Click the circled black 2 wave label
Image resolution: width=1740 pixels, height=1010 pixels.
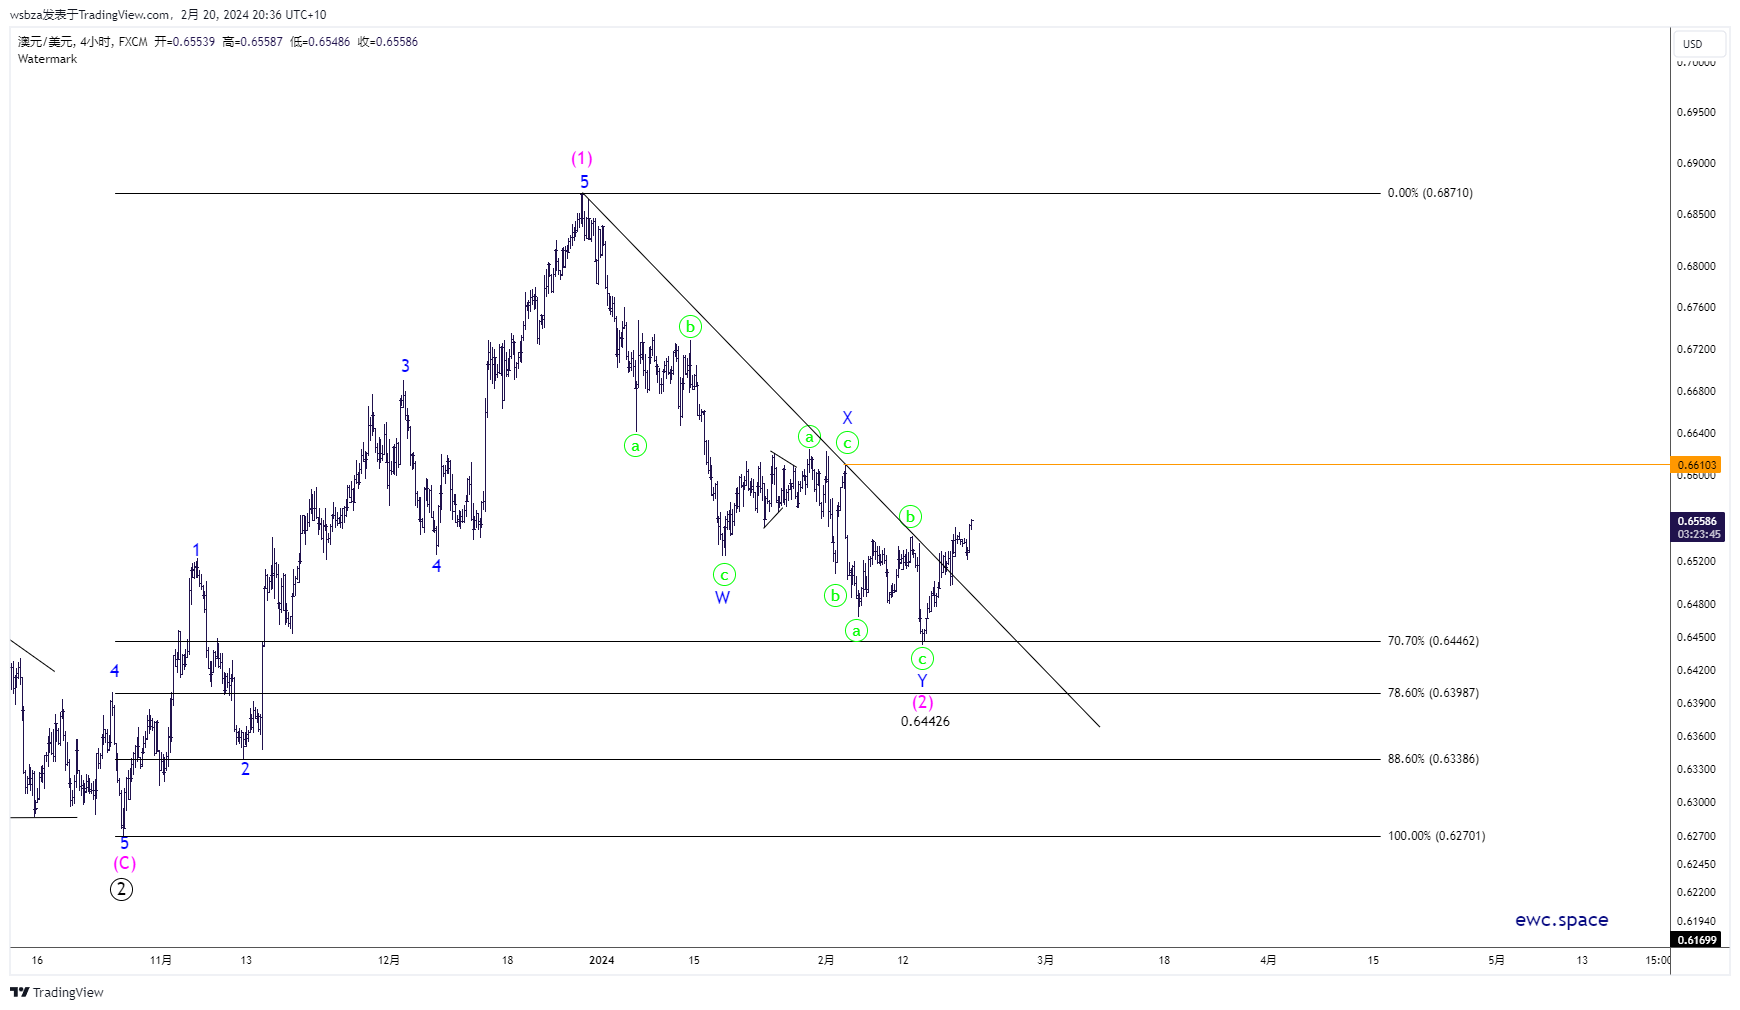click(121, 889)
